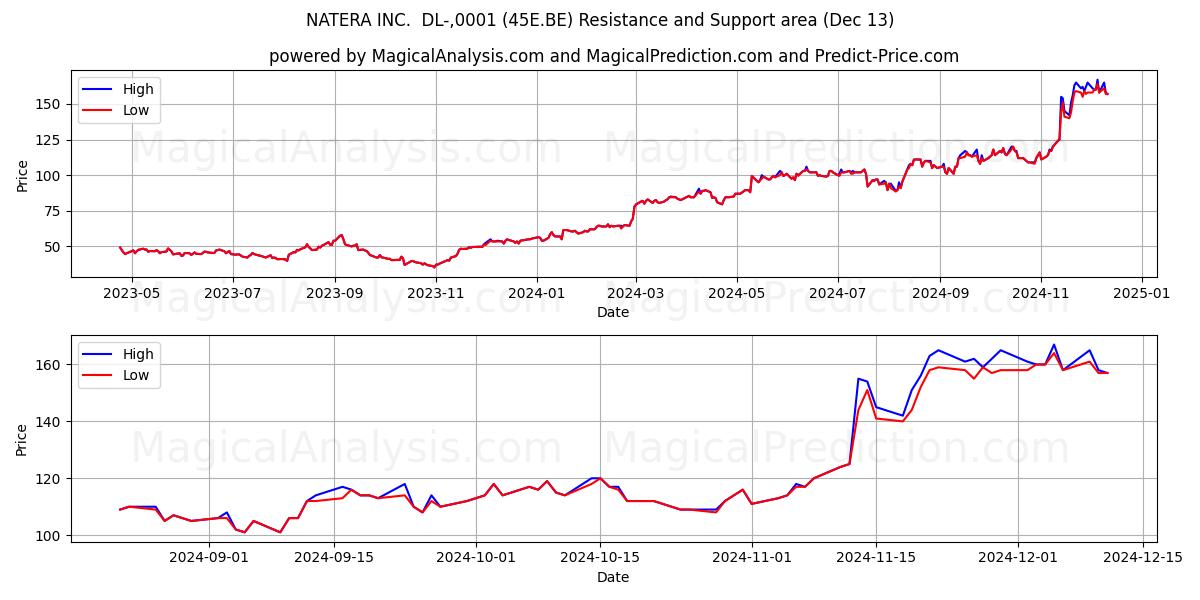The height and width of the screenshot is (600, 1200).
Task: Click the '2023-09' tick on top chart
Action: [335, 293]
